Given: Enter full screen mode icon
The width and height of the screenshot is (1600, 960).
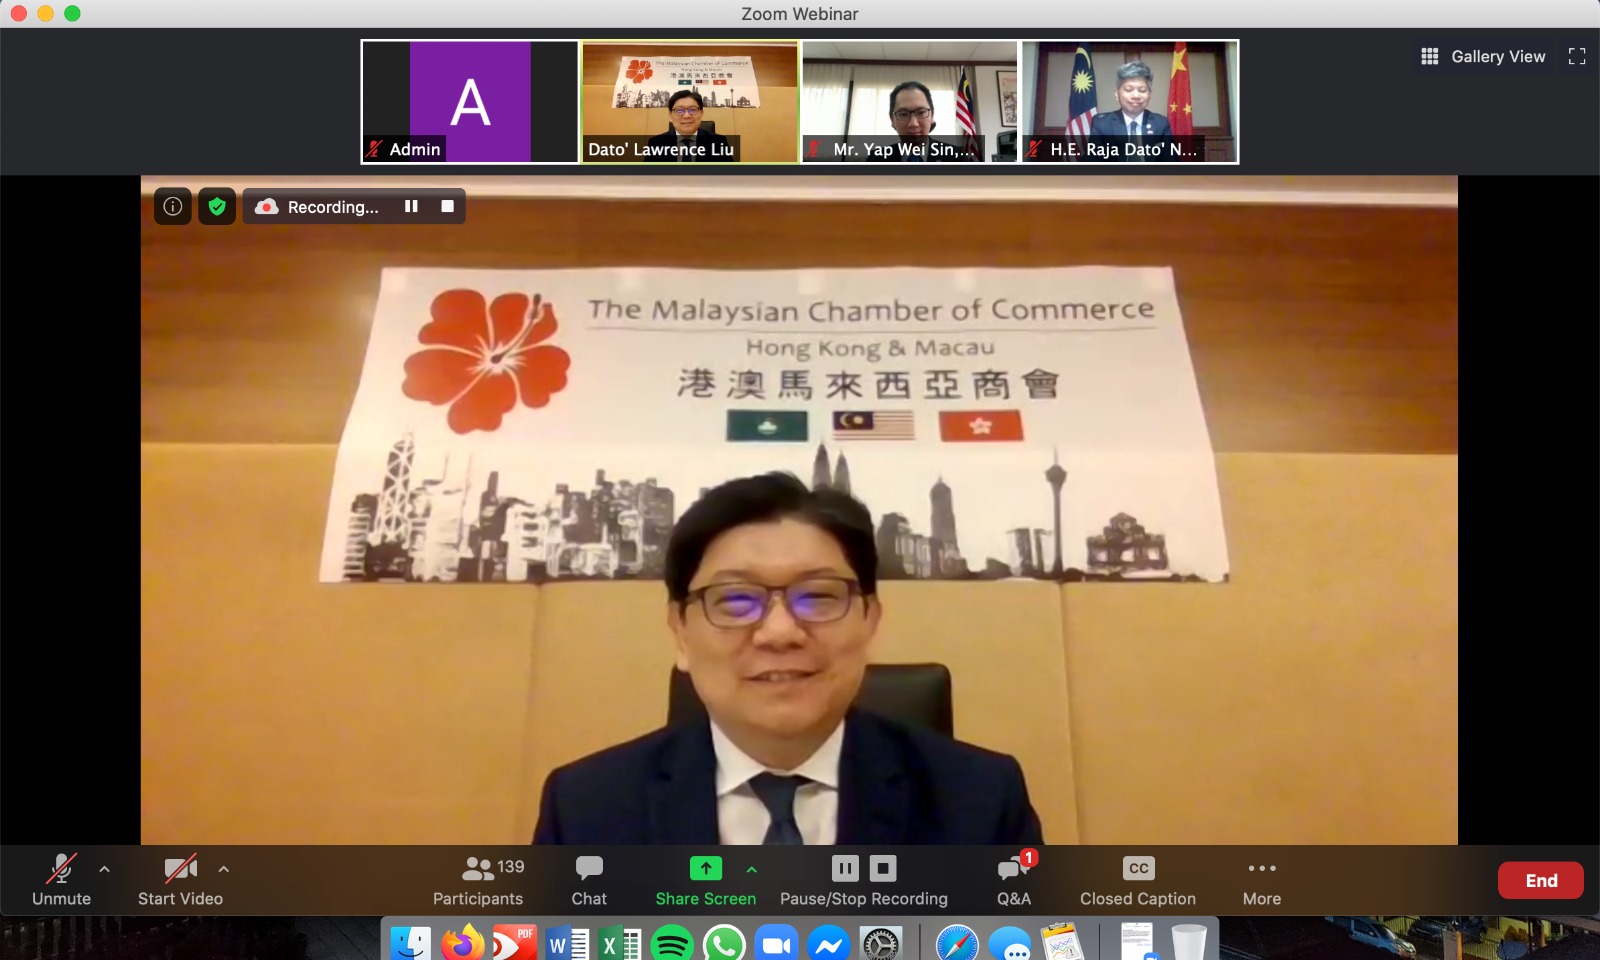Looking at the screenshot, I should tap(1577, 56).
